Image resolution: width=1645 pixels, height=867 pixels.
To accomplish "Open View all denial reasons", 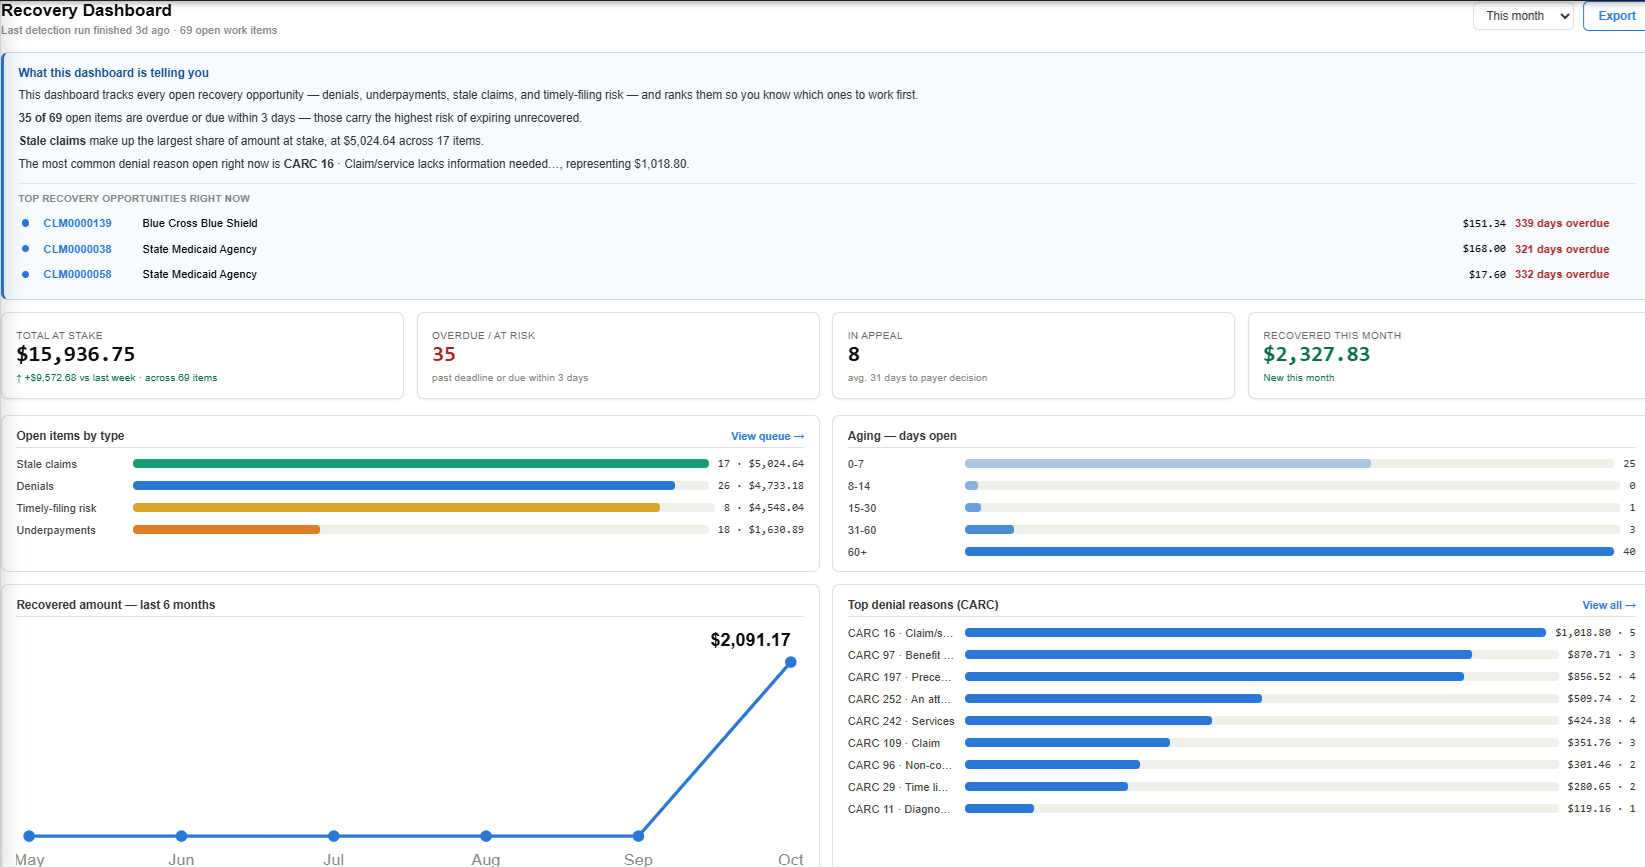I will pyautogui.click(x=1609, y=605).
